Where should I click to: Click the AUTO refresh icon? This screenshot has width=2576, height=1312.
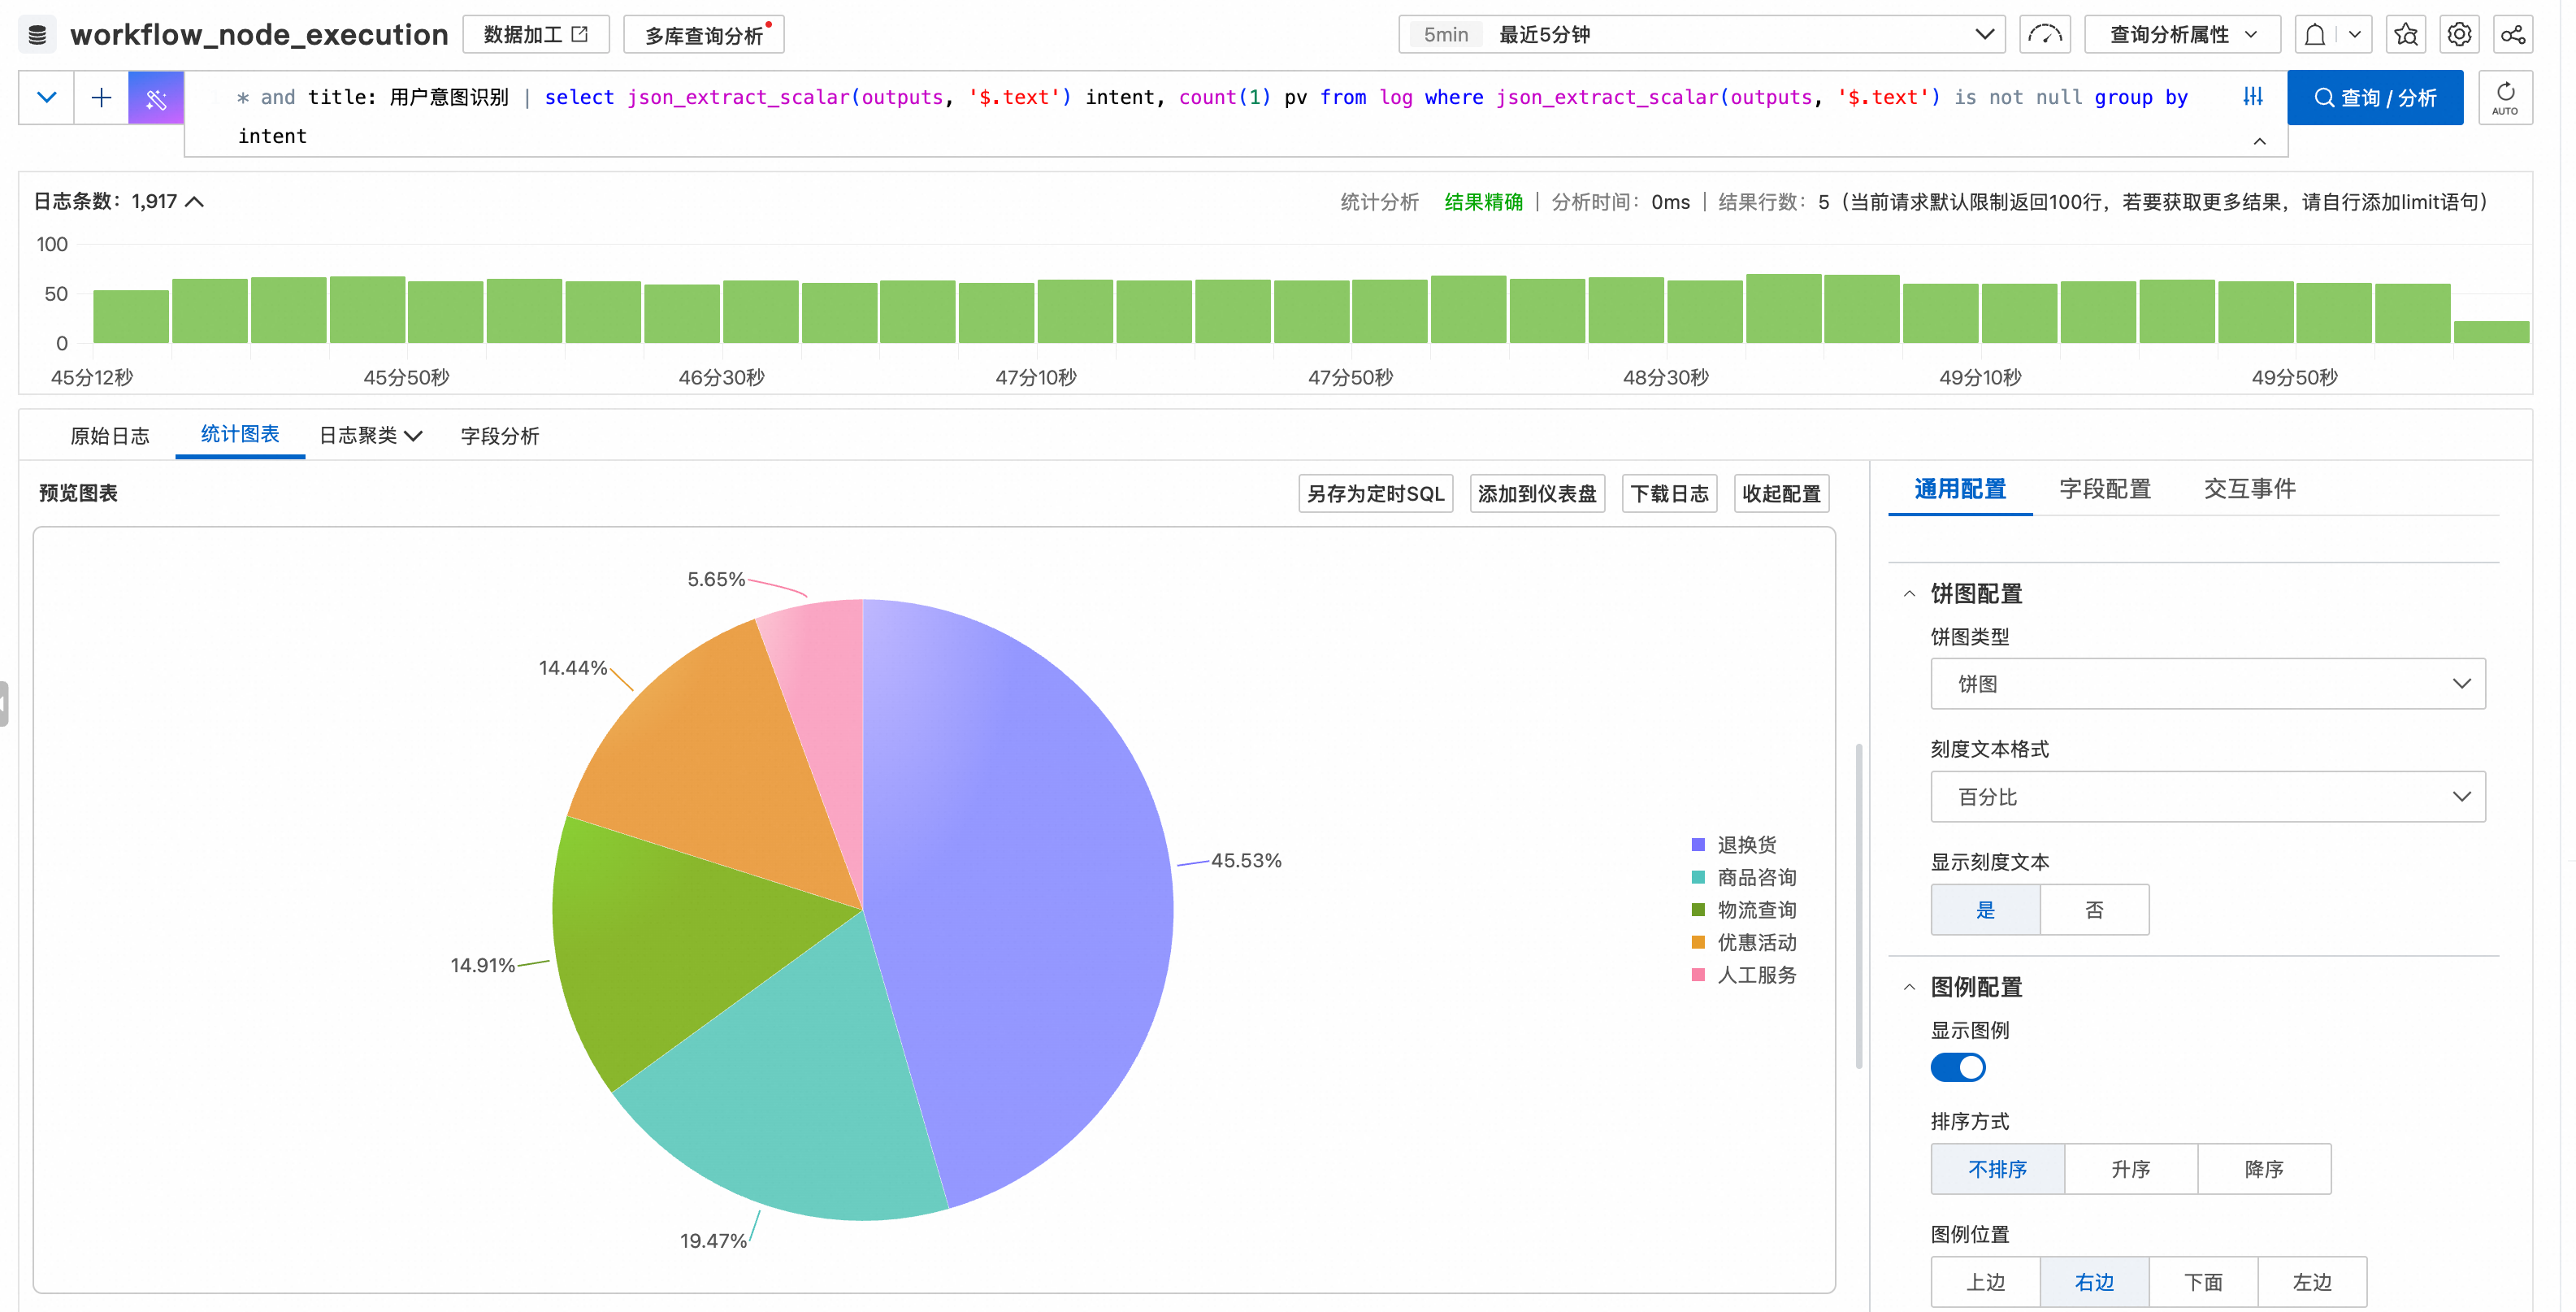click(2505, 98)
